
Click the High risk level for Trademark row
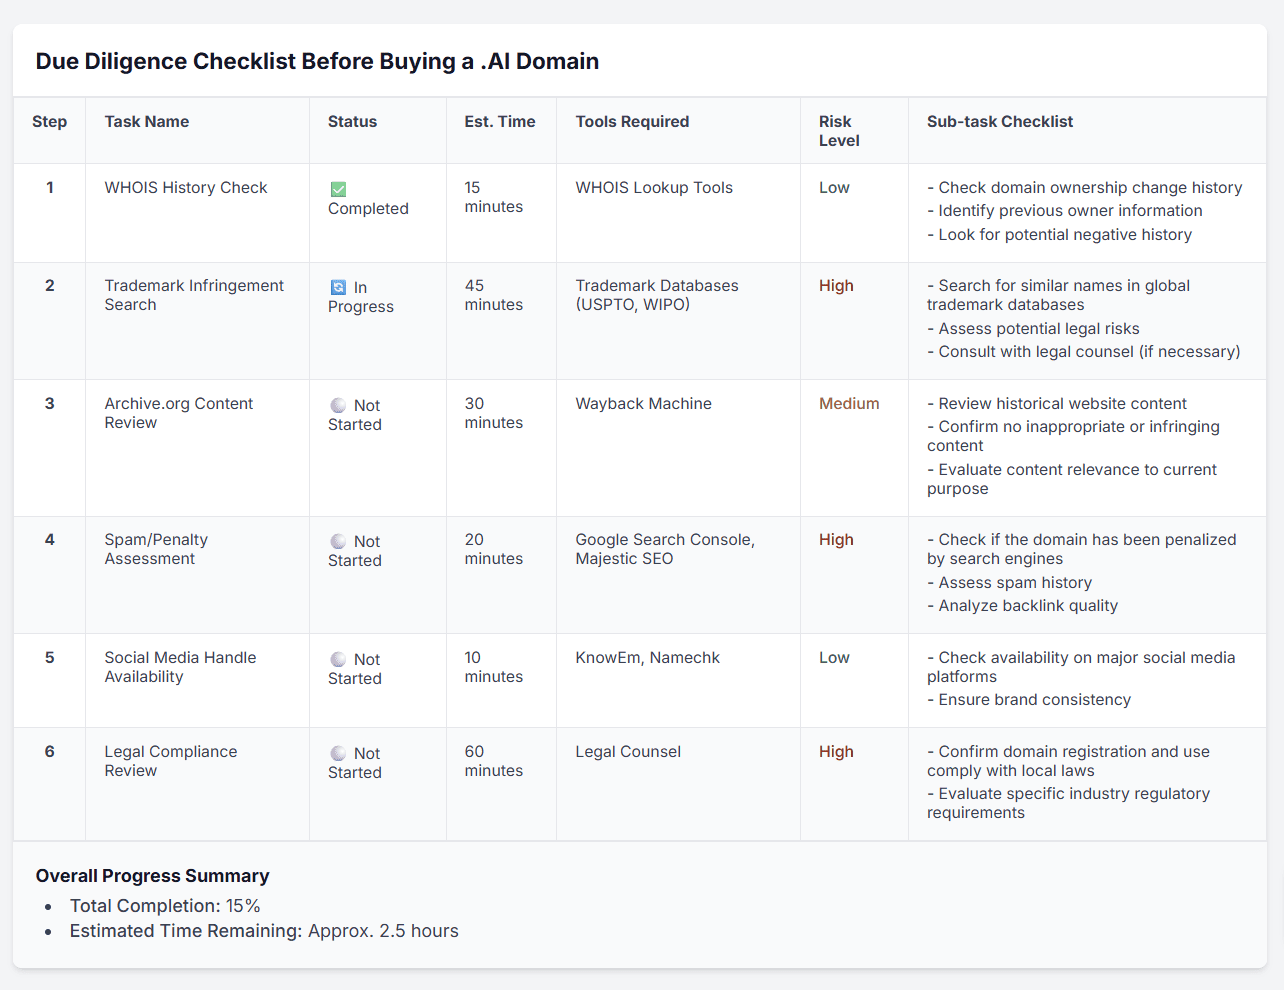pyautogui.click(x=836, y=286)
